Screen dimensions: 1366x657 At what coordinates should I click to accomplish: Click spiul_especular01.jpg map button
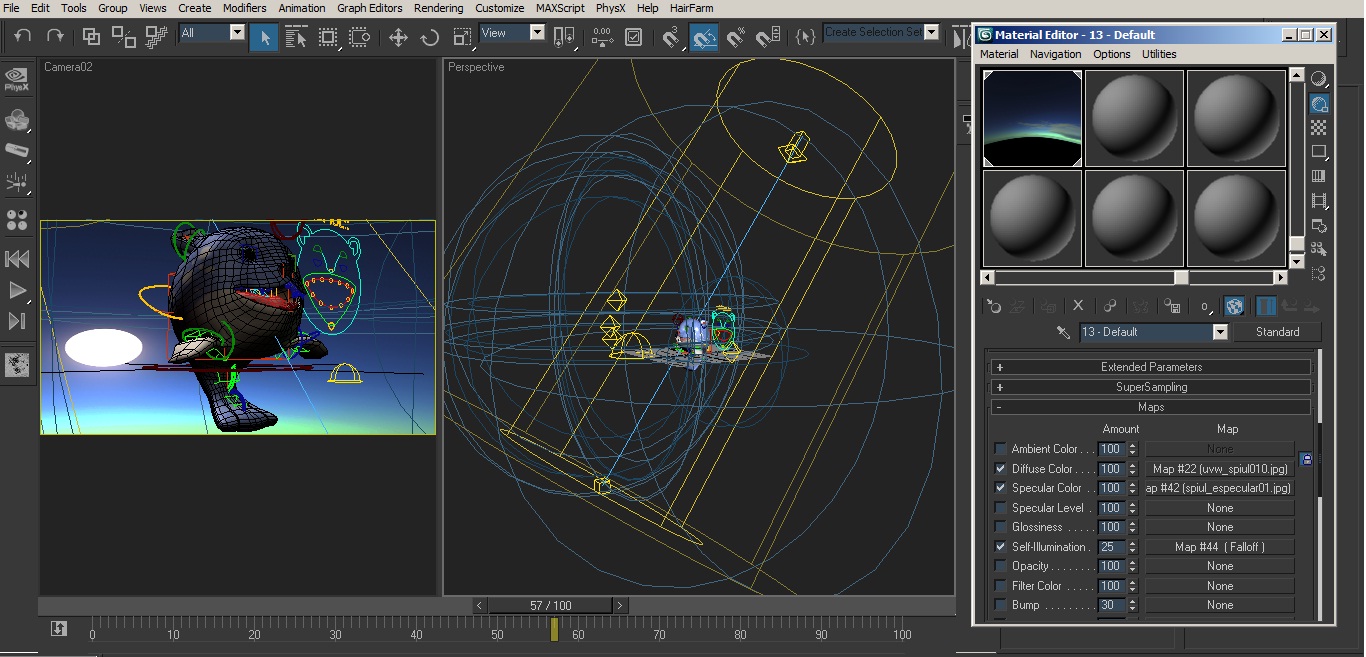click(x=1220, y=488)
